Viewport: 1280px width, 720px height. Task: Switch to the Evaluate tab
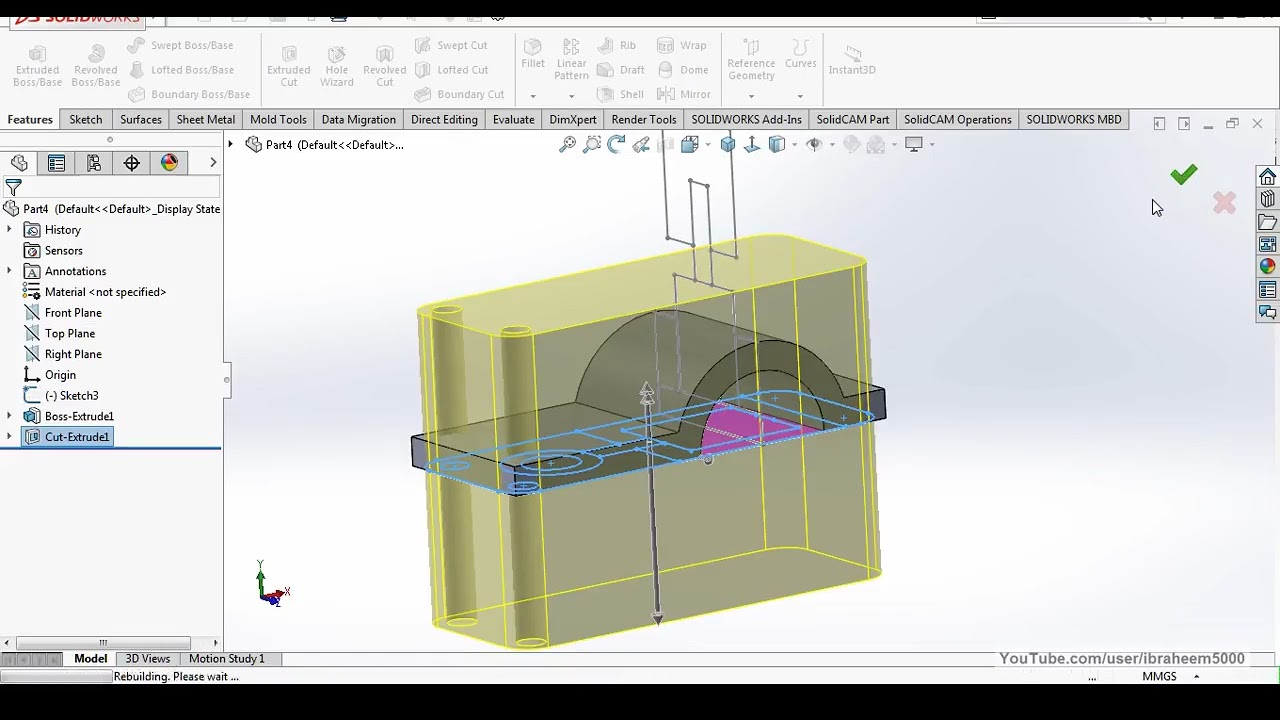pos(513,120)
